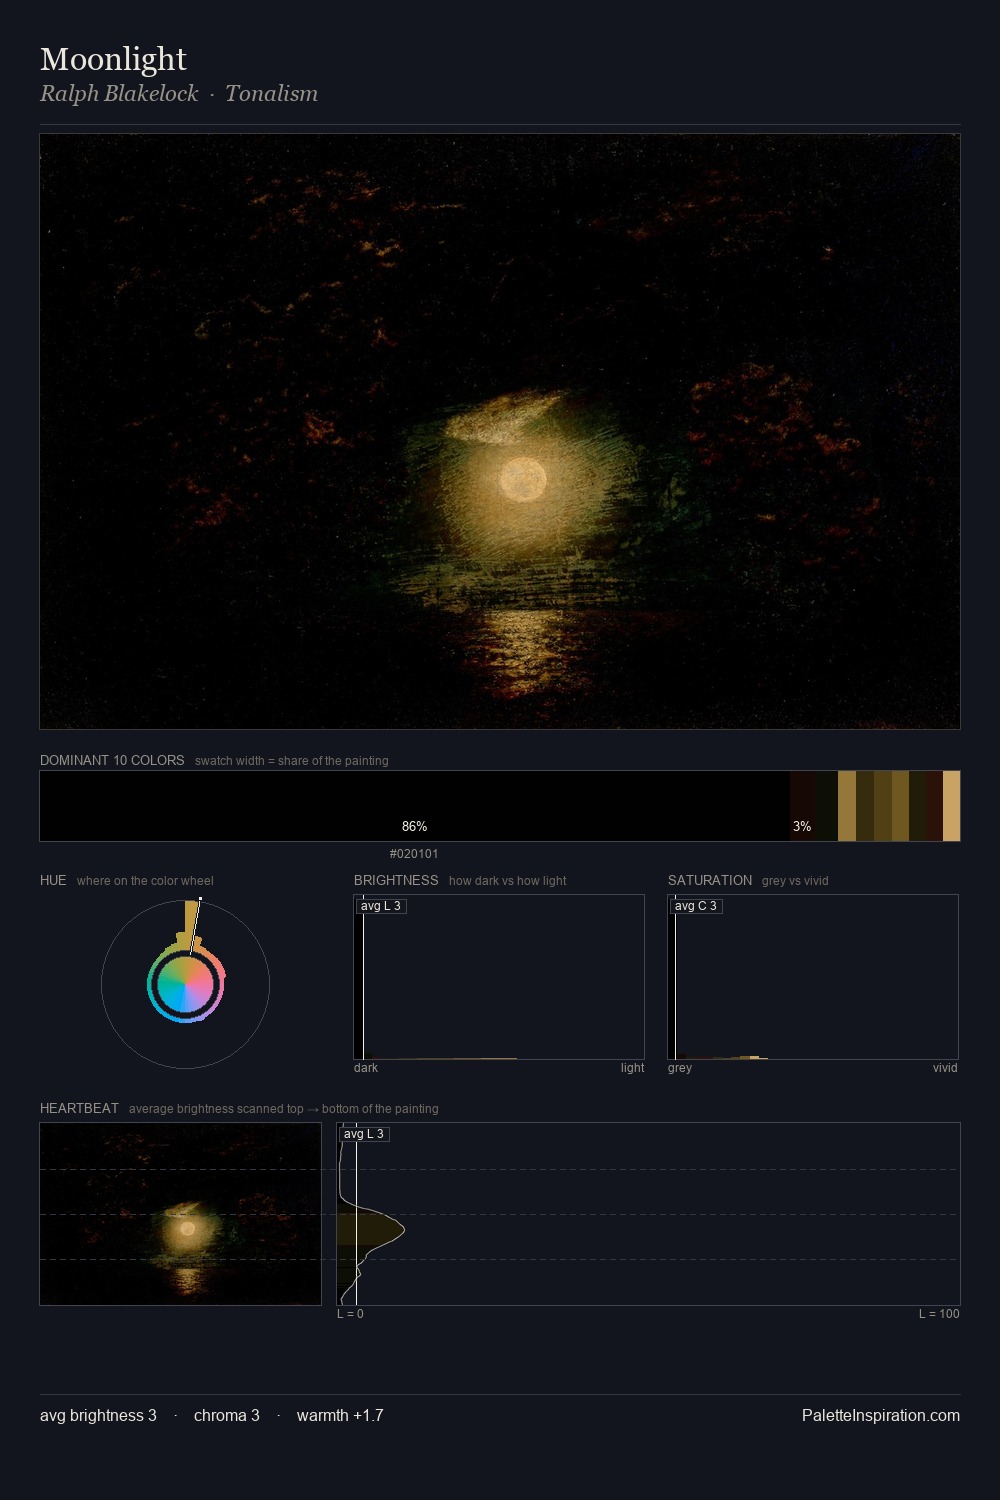This screenshot has width=1000, height=1500.
Task: Click 'chroma 3' in the footer
Action: 227,1415
